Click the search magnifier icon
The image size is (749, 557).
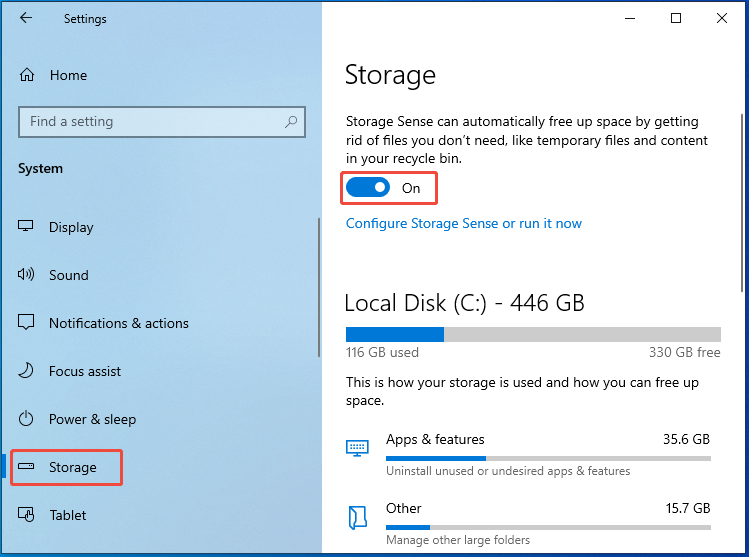(x=291, y=122)
